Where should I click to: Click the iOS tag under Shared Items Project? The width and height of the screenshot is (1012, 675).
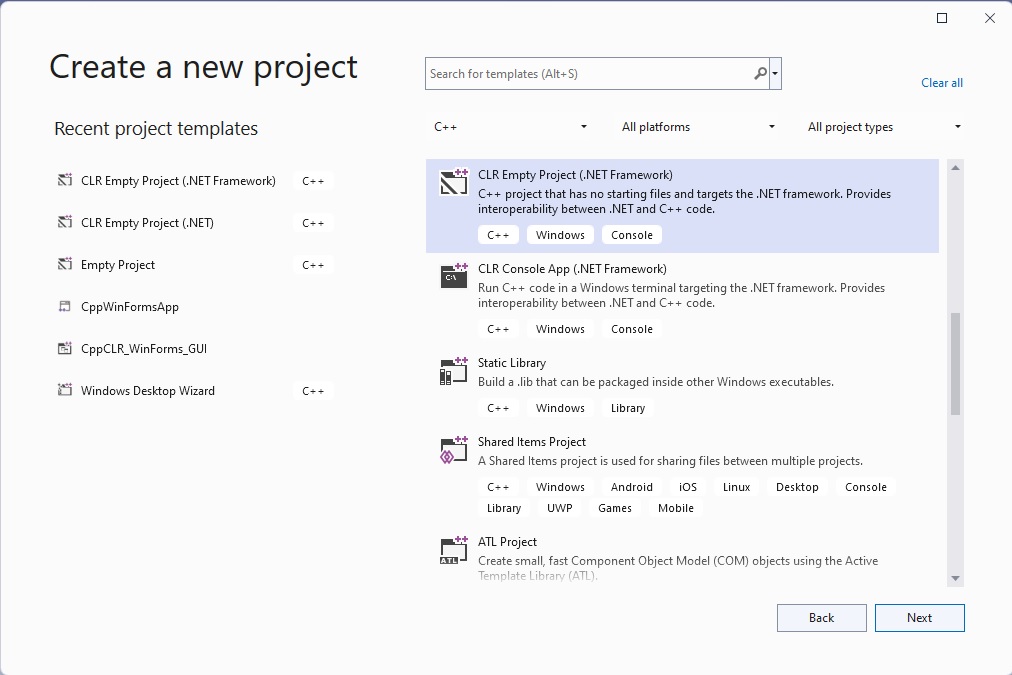tap(688, 487)
